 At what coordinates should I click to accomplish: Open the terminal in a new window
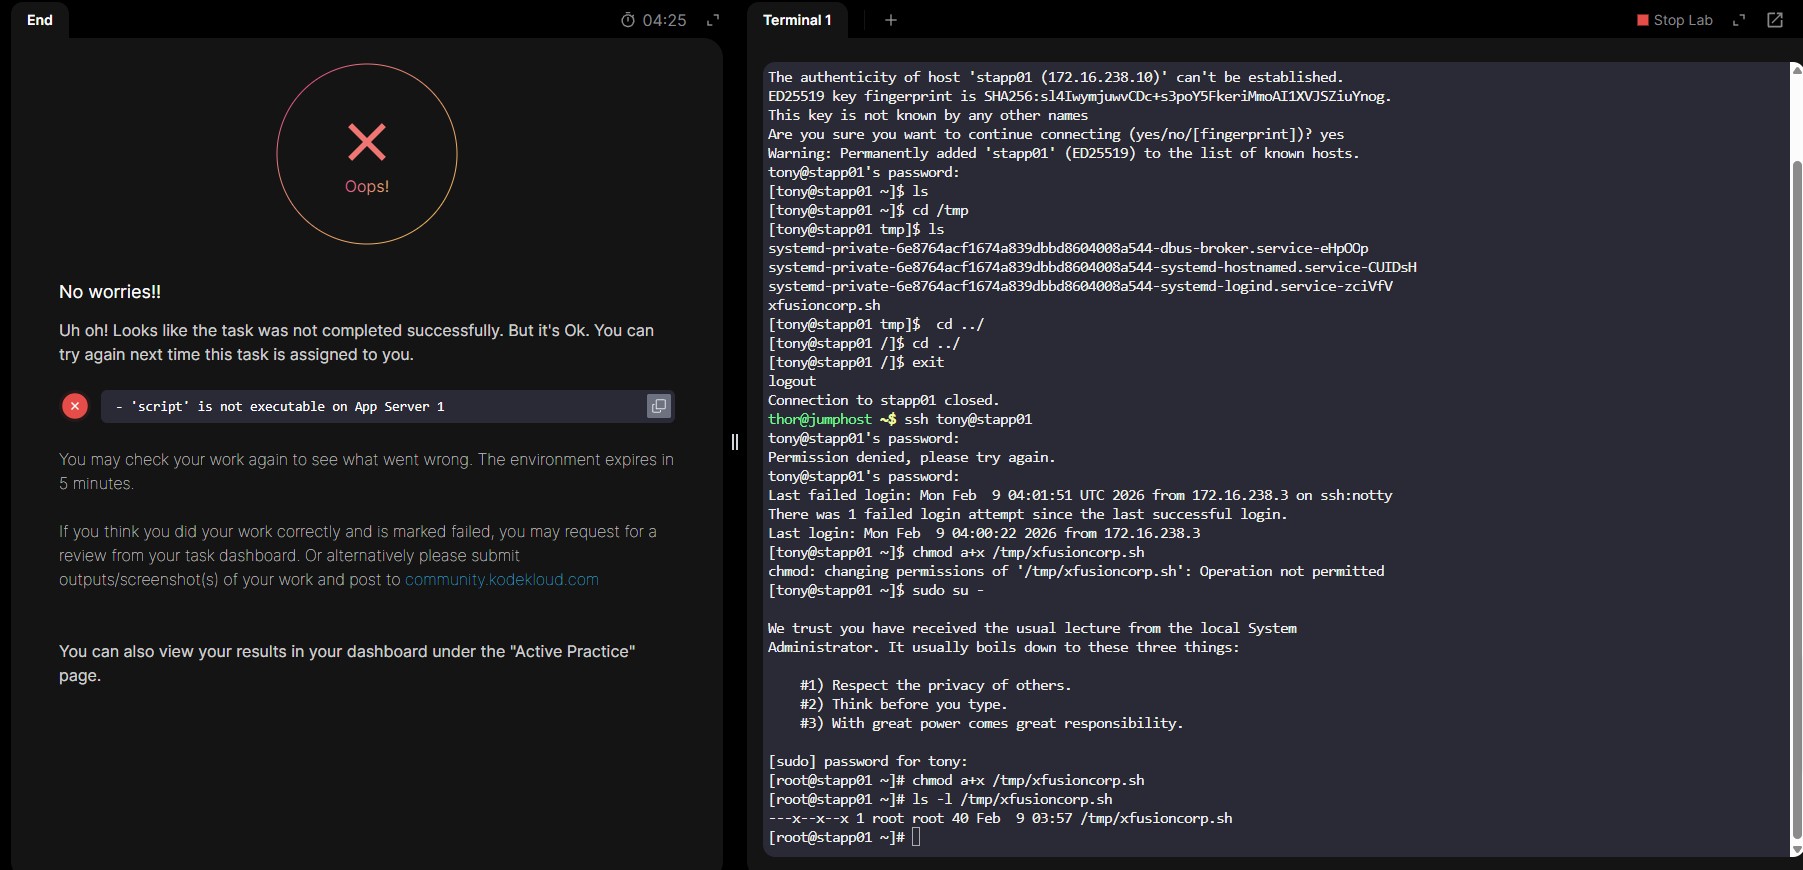pos(1775,20)
